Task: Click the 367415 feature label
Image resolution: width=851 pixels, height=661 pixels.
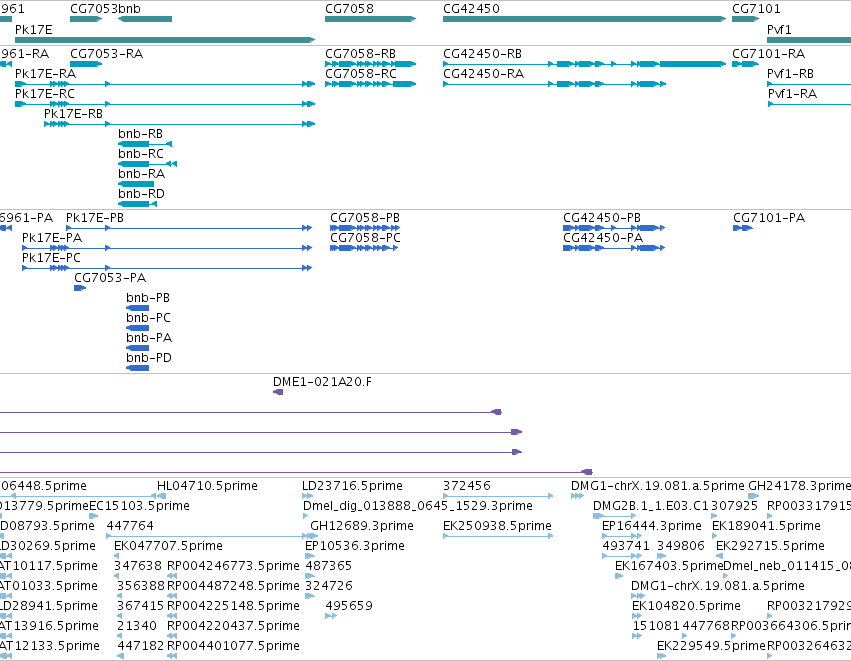Action: 141,606
